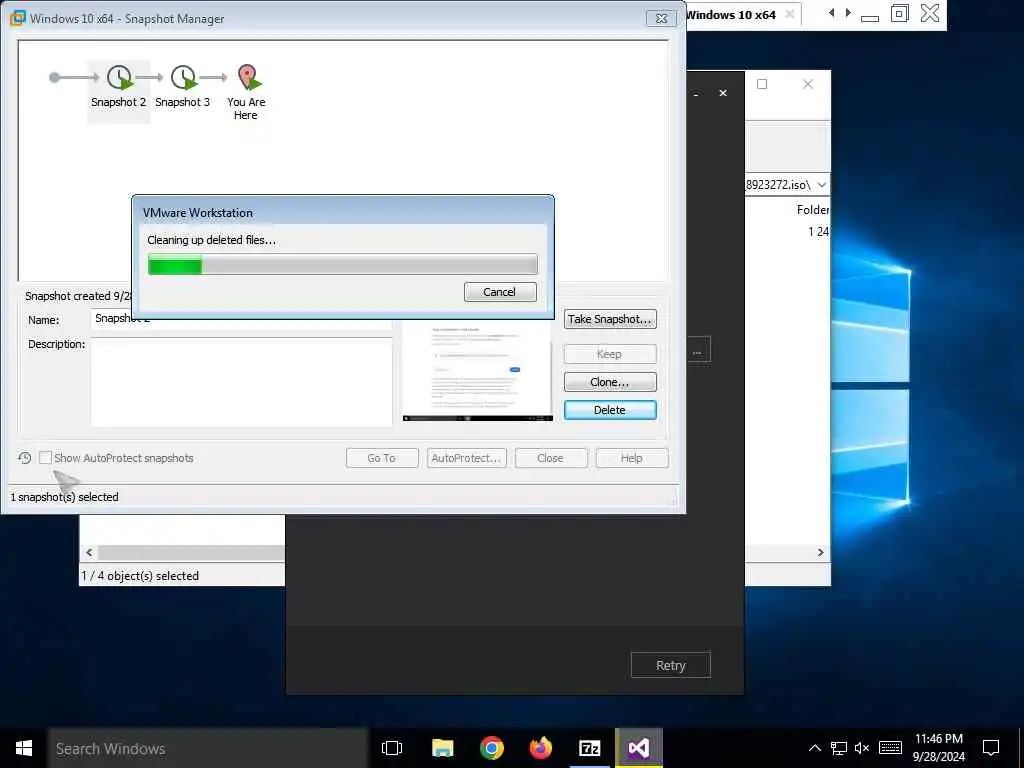Click Retry in the dark installer window
1024x768 pixels.
pyautogui.click(x=671, y=665)
